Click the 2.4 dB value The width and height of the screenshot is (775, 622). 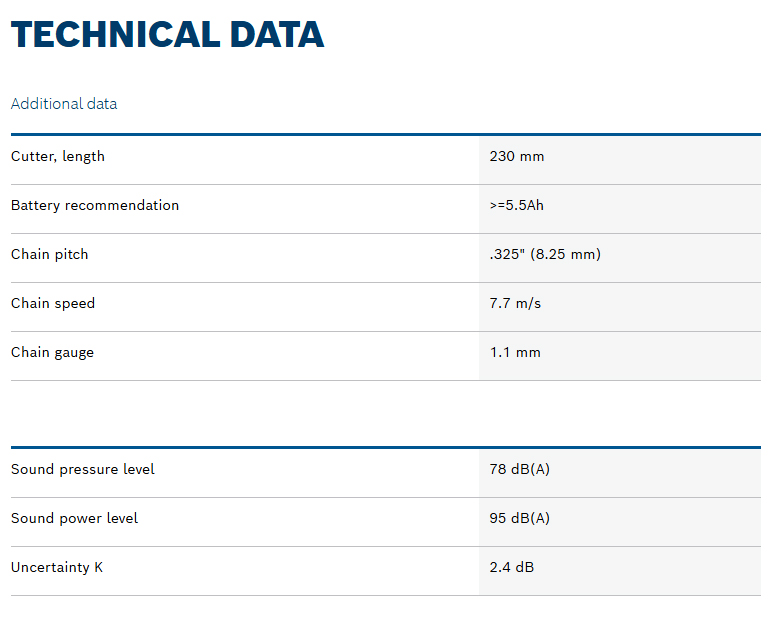(x=511, y=567)
